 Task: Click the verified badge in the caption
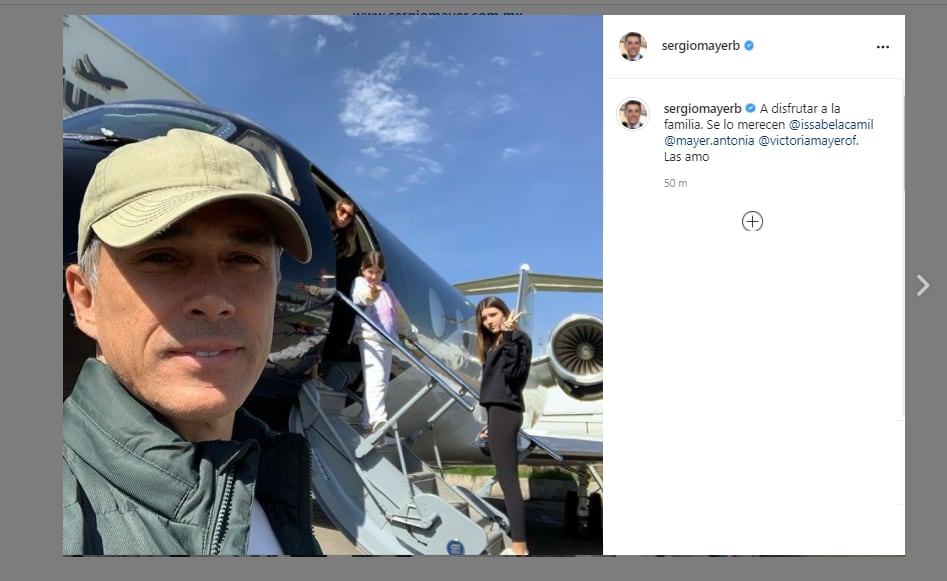[750, 108]
